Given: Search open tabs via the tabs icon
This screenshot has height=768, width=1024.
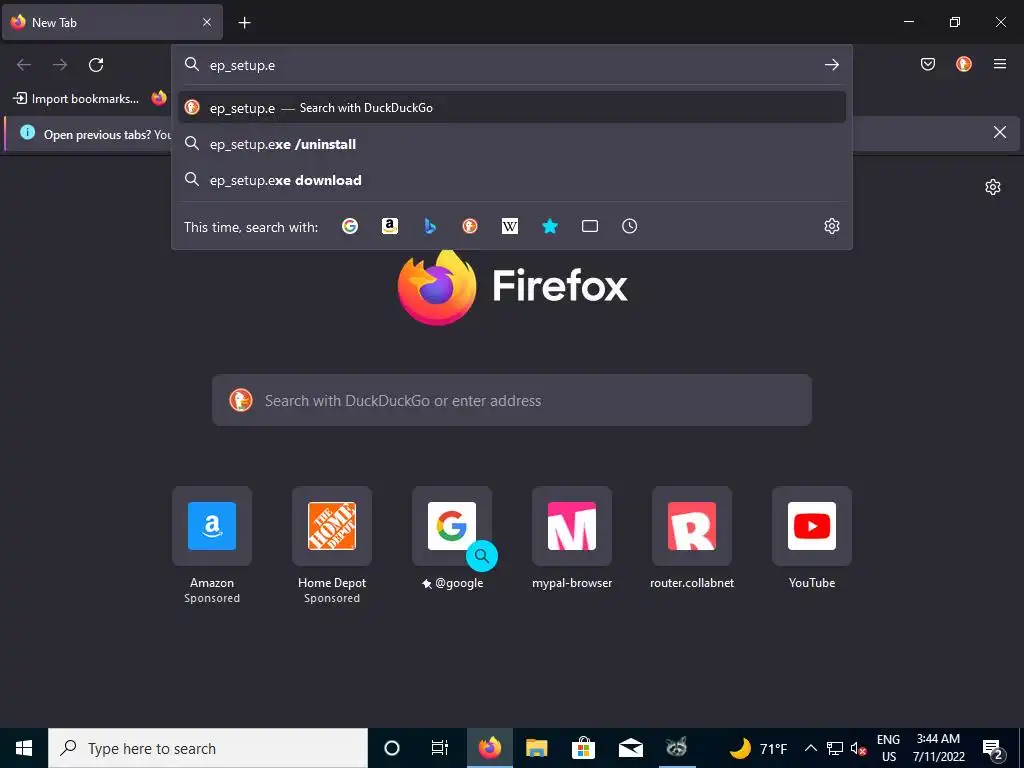Looking at the screenshot, I should pyautogui.click(x=590, y=226).
